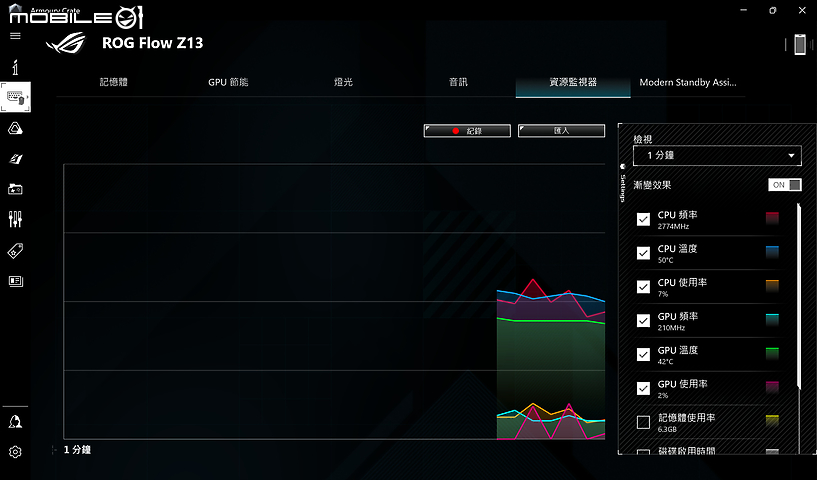Open the 檢視 1 分鐘 dropdown
817x480 pixels.
pos(717,155)
